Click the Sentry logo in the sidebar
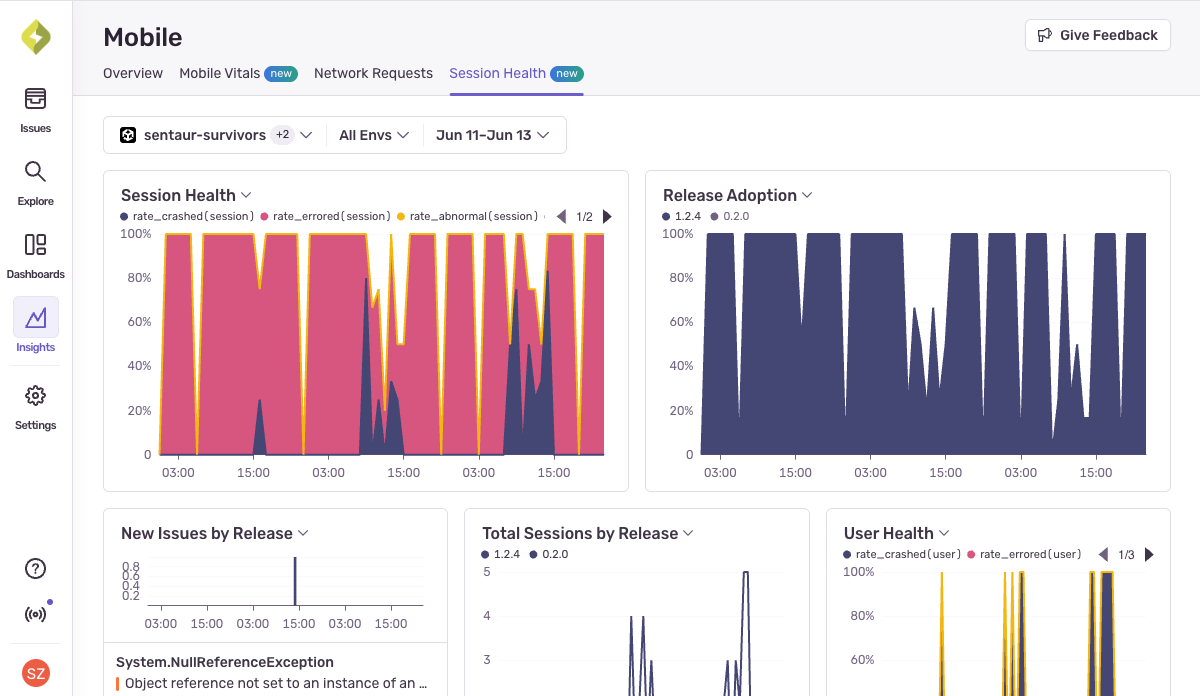This screenshot has height=696, width=1200. (x=35, y=36)
